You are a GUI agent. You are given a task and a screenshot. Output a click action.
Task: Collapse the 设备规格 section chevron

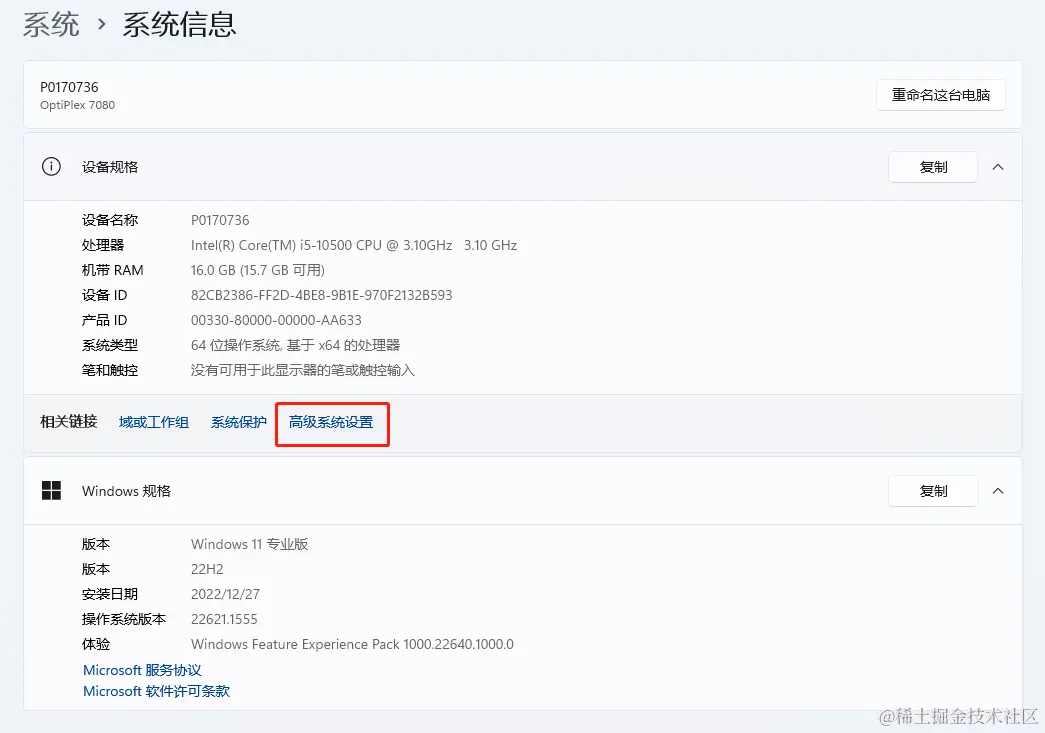click(998, 167)
